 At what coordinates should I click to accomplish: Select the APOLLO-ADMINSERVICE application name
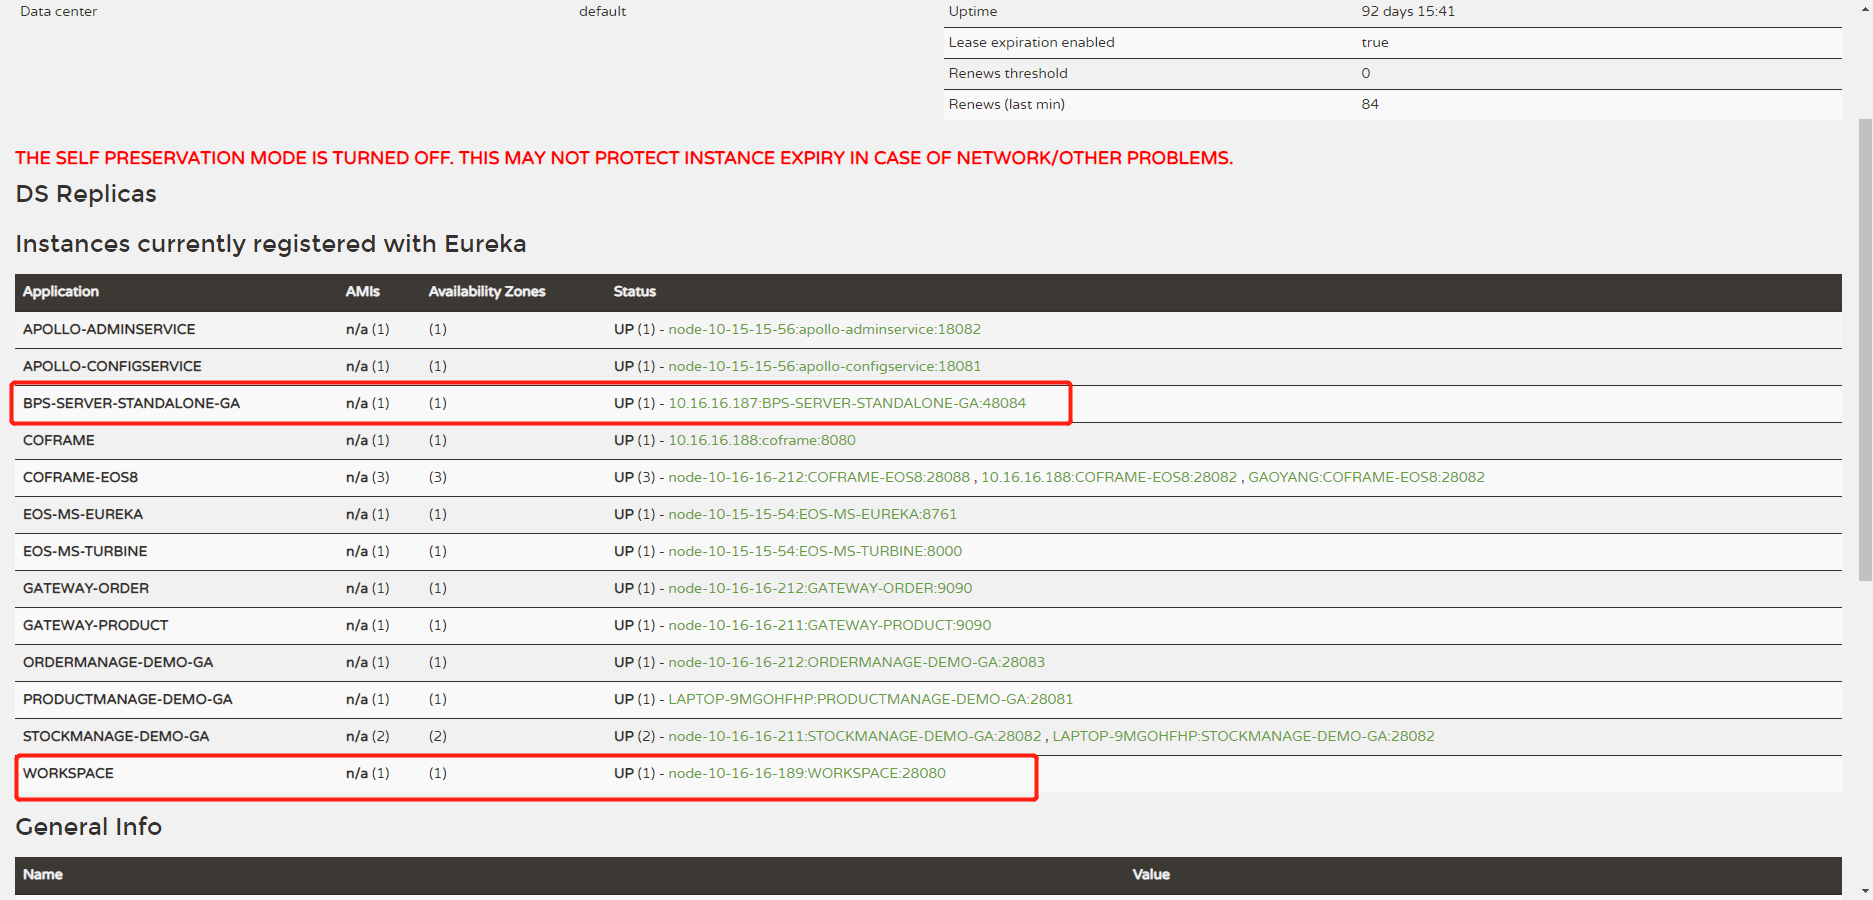click(x=109, y=329)
